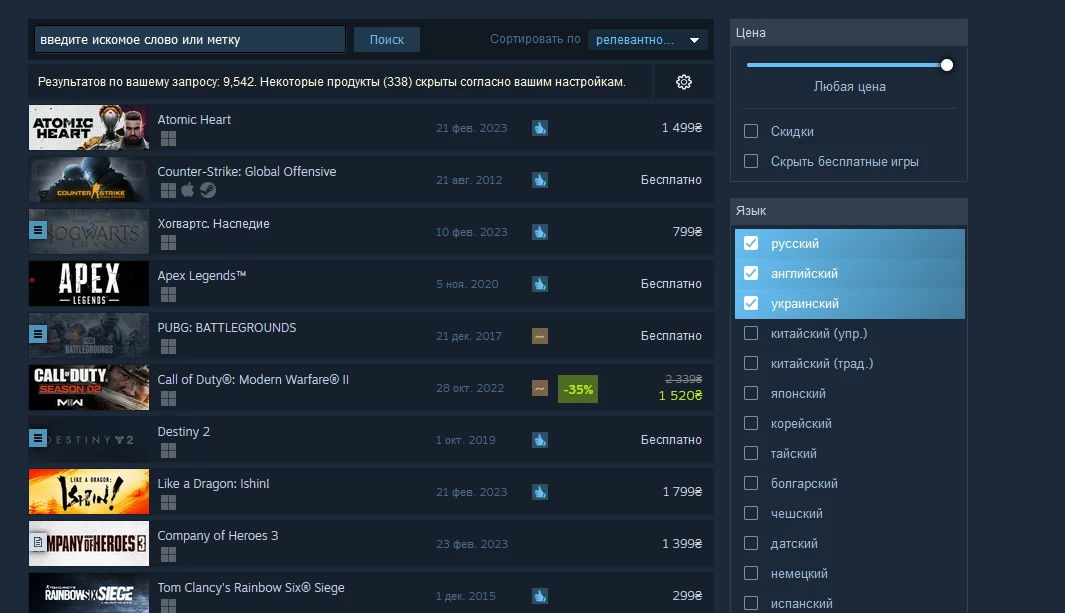Click Call of Duty mixed review icon
Screen dimensions: 1065x613
tap(540, 388)
